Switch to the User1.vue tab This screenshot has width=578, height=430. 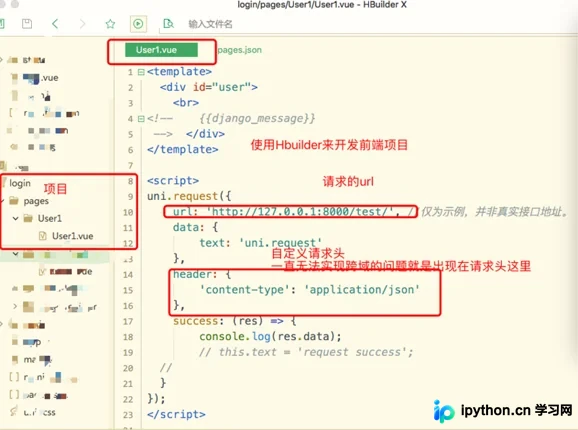161,50
